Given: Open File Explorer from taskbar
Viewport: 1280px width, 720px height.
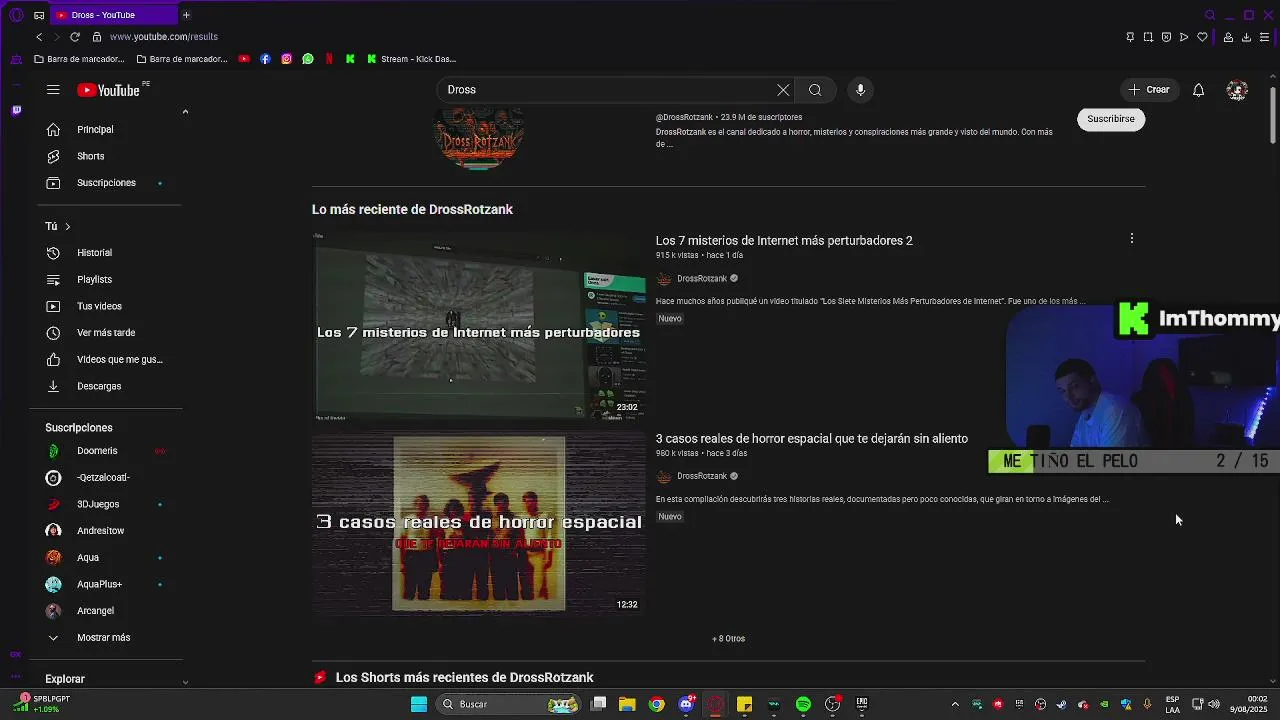Looking at the screenshot, I should 627,704.
